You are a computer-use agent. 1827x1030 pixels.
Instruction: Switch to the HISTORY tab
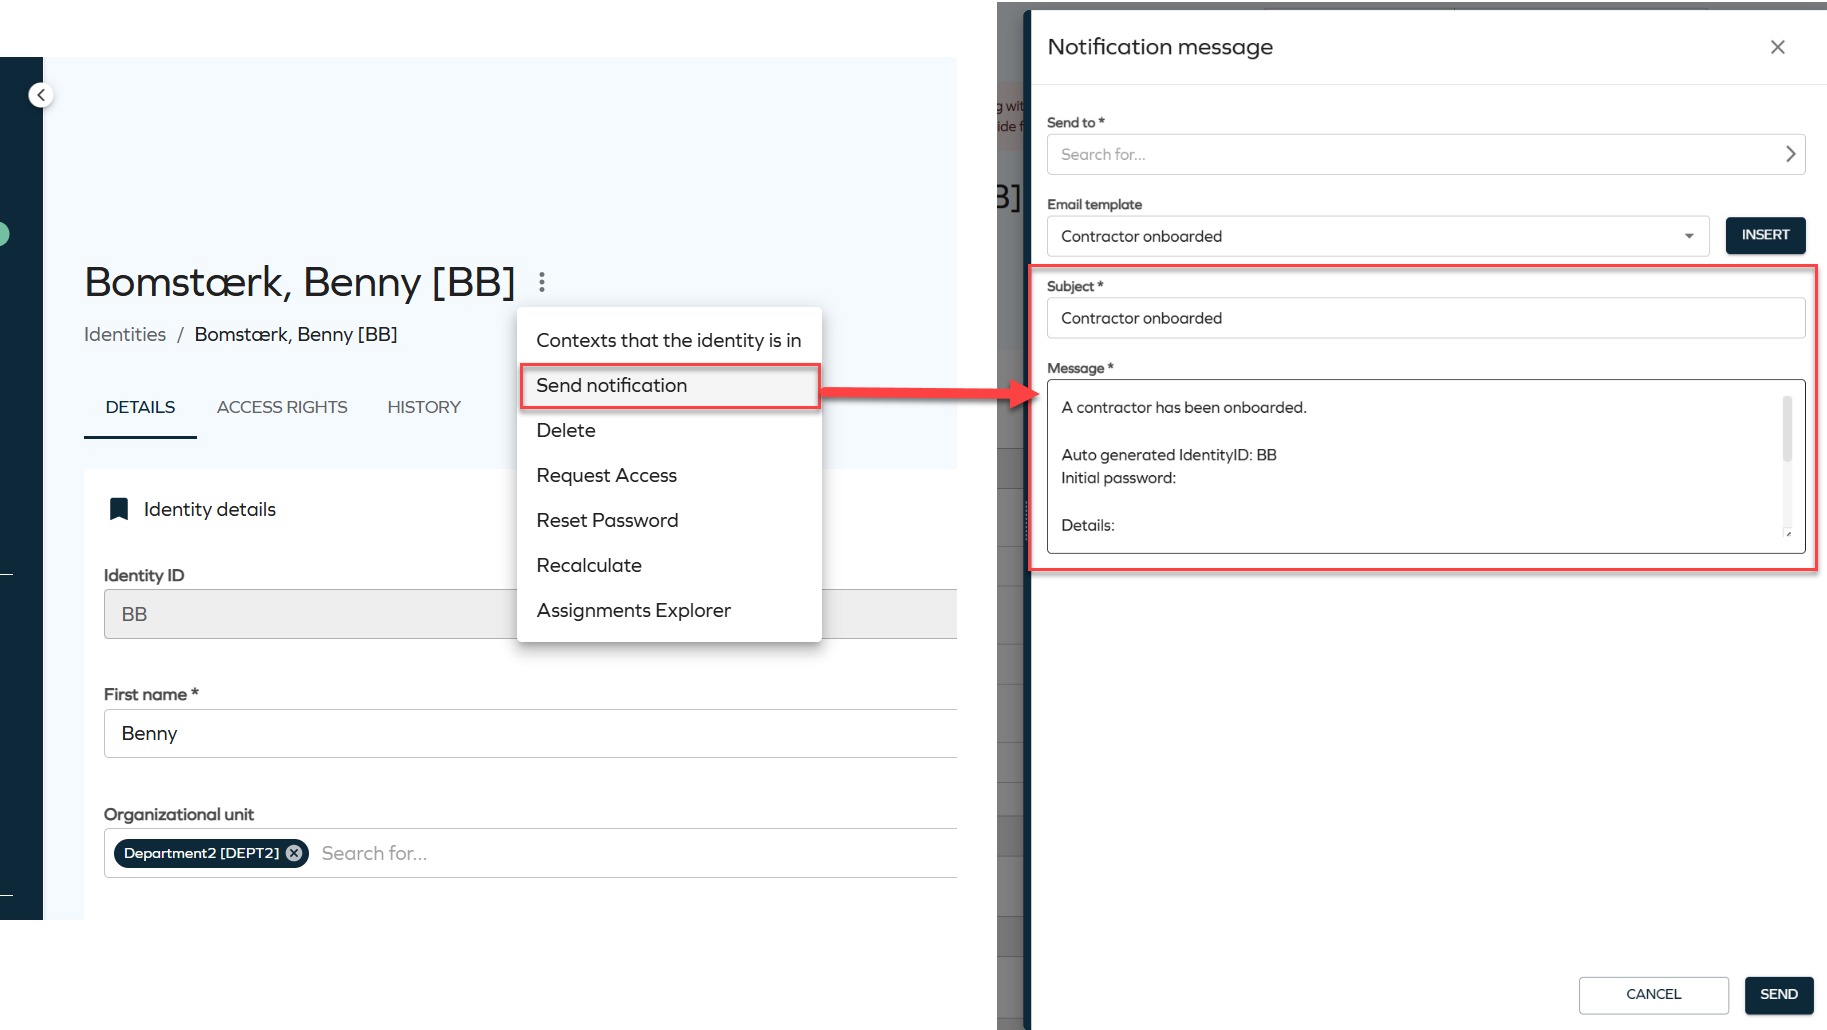(424, 407)
